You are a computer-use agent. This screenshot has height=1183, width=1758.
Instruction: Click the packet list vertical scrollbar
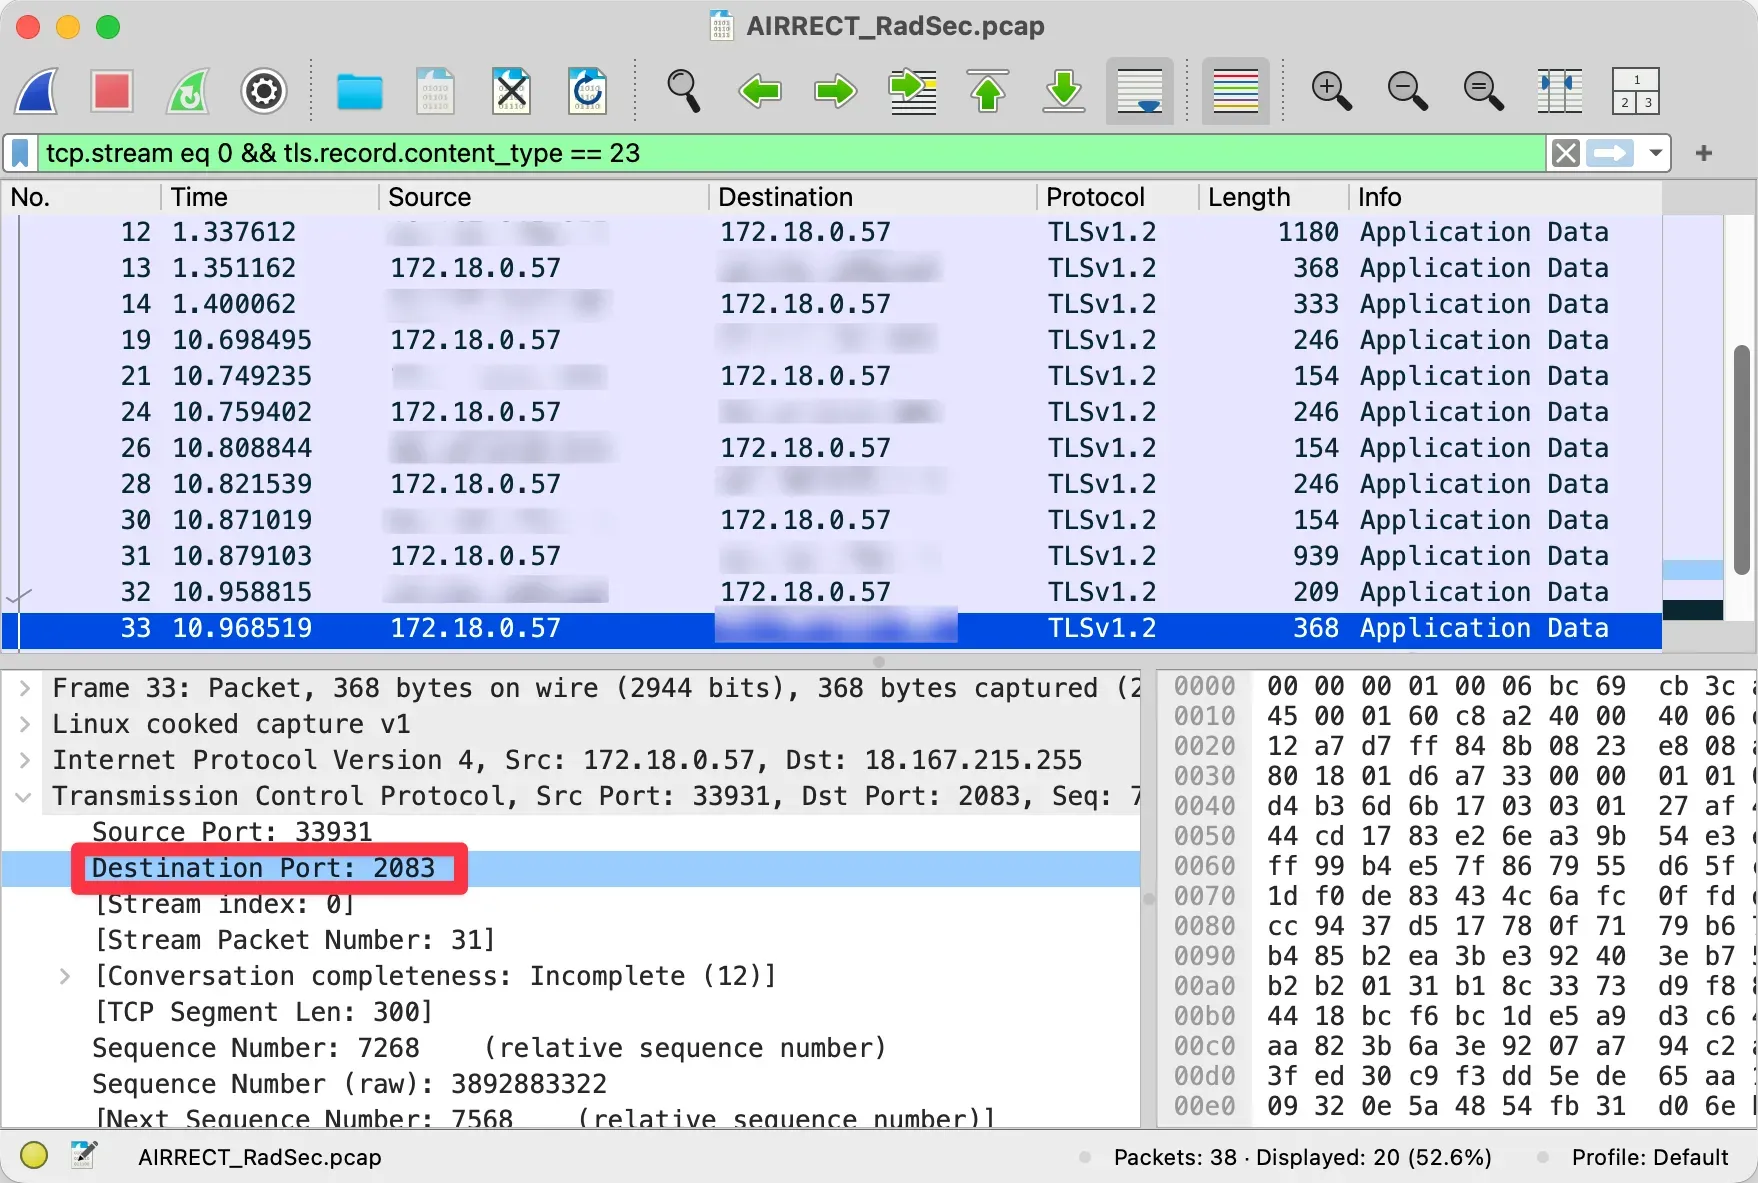(x=1741, y=460)
